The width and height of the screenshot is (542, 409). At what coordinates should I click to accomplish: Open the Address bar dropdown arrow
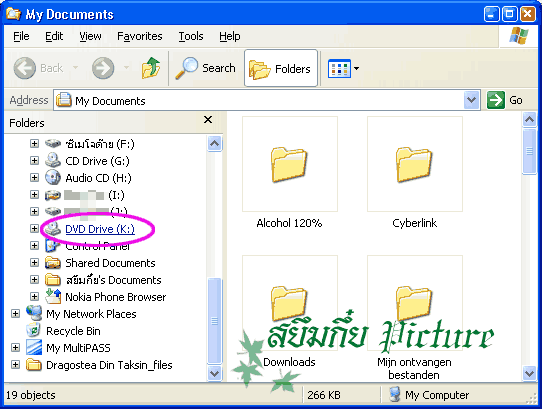(471, 100)
